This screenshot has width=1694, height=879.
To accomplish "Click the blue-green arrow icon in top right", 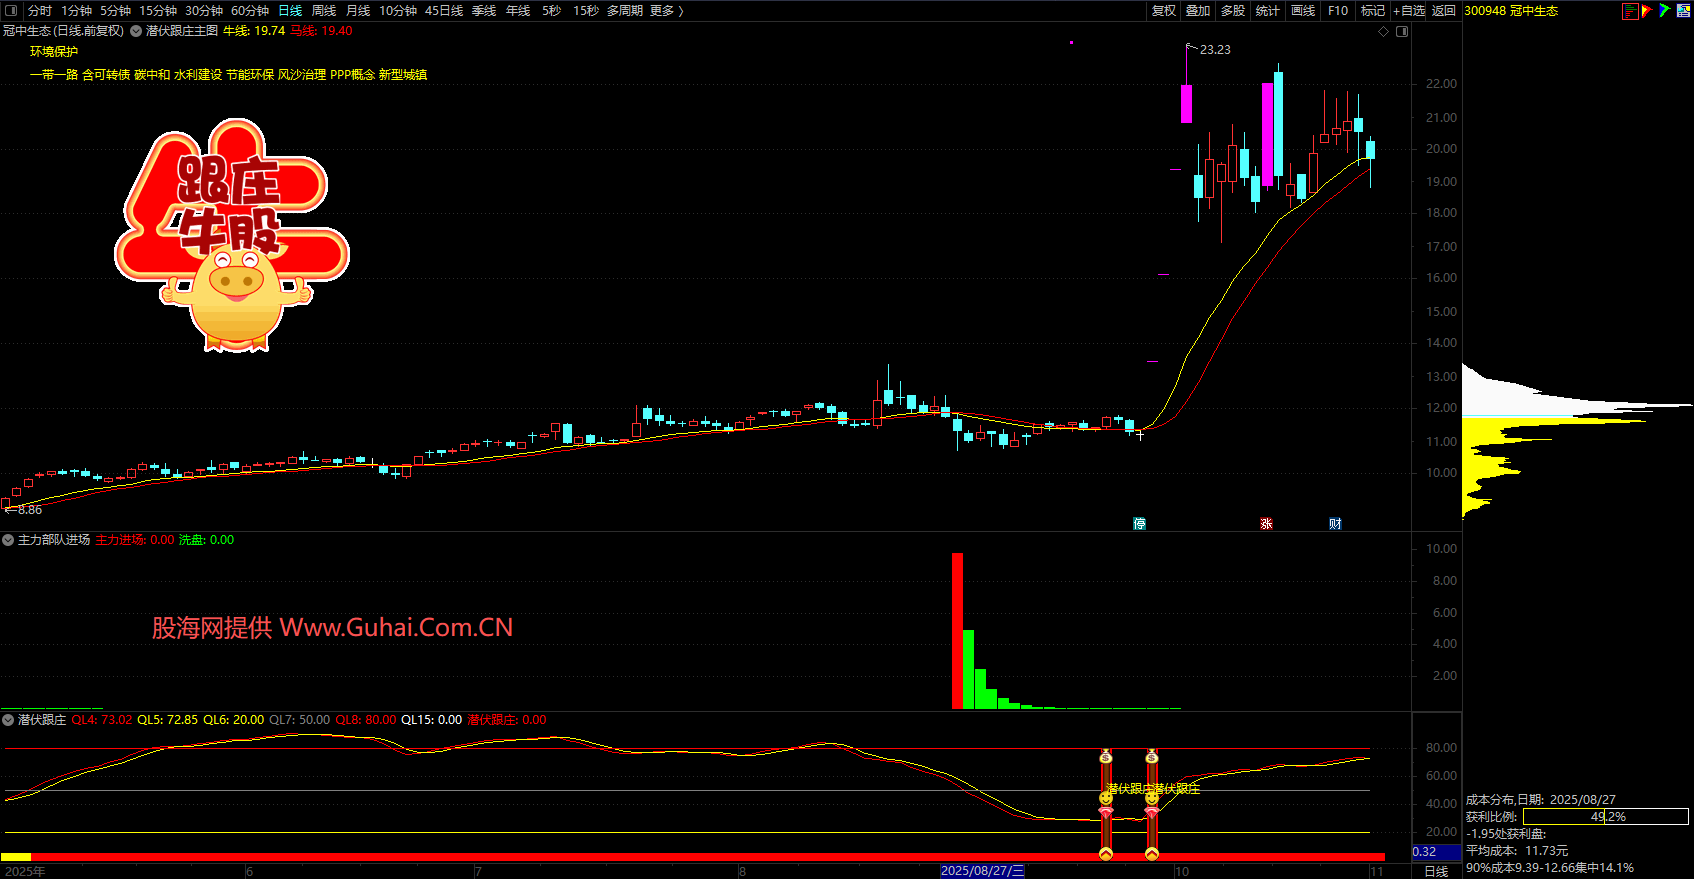I will (x=1664, y=11).
